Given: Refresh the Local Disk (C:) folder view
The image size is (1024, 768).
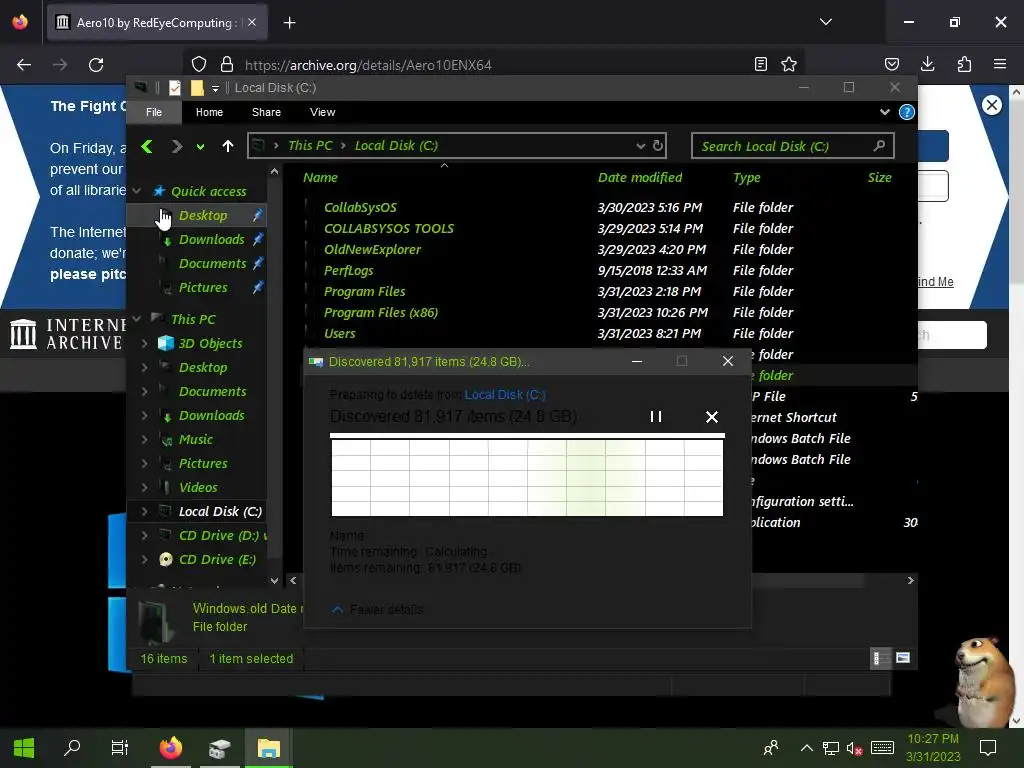Looking at the screenshot, I should pos(658,146).
